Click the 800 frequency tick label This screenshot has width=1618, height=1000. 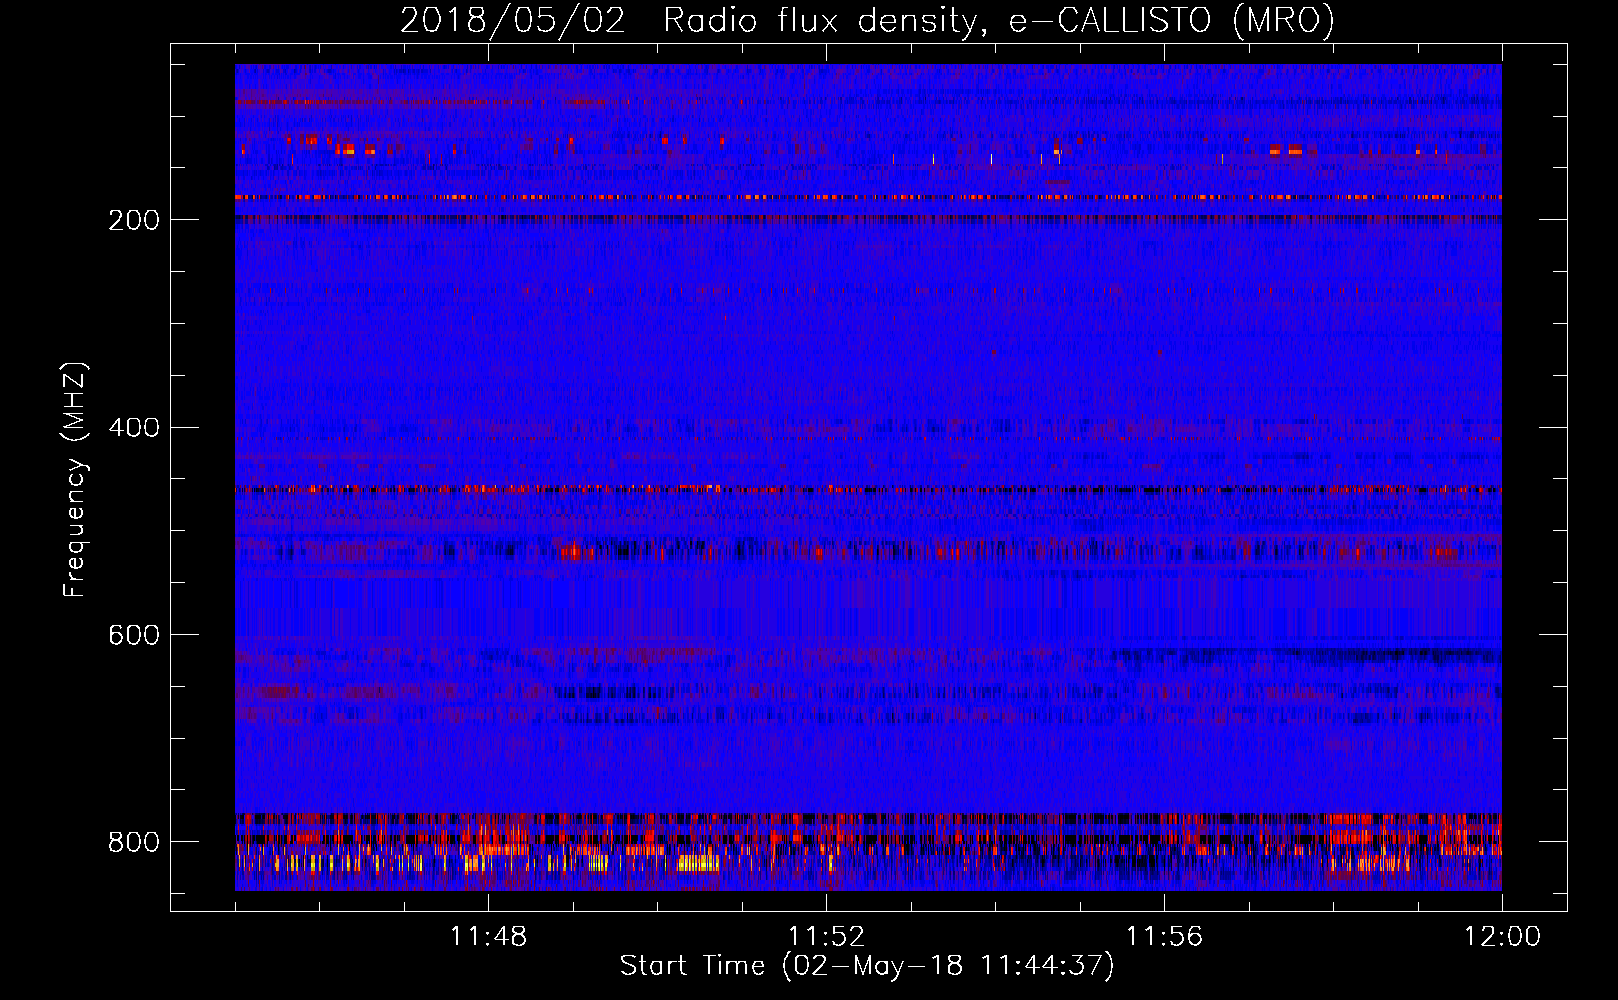pos(134,842)
